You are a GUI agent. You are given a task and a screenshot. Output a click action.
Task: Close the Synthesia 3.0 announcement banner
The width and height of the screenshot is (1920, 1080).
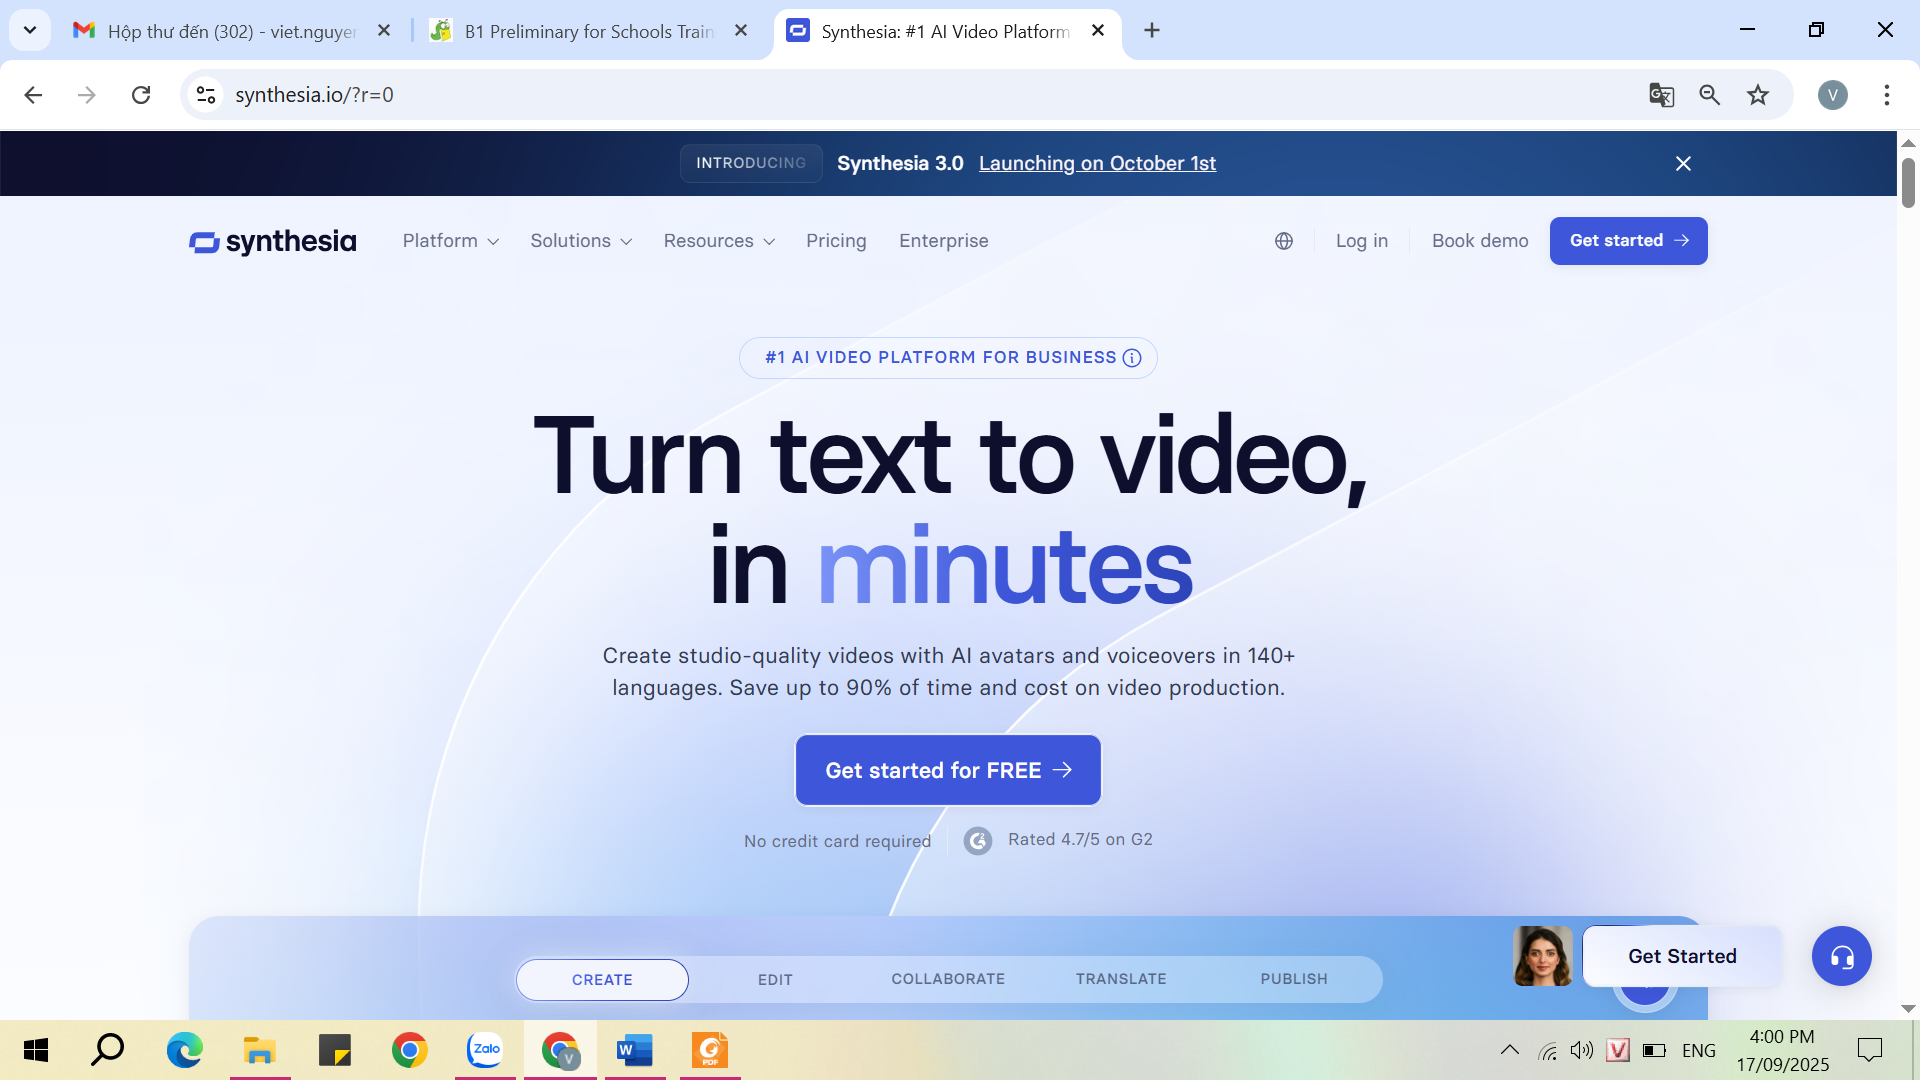(1683, 163)
